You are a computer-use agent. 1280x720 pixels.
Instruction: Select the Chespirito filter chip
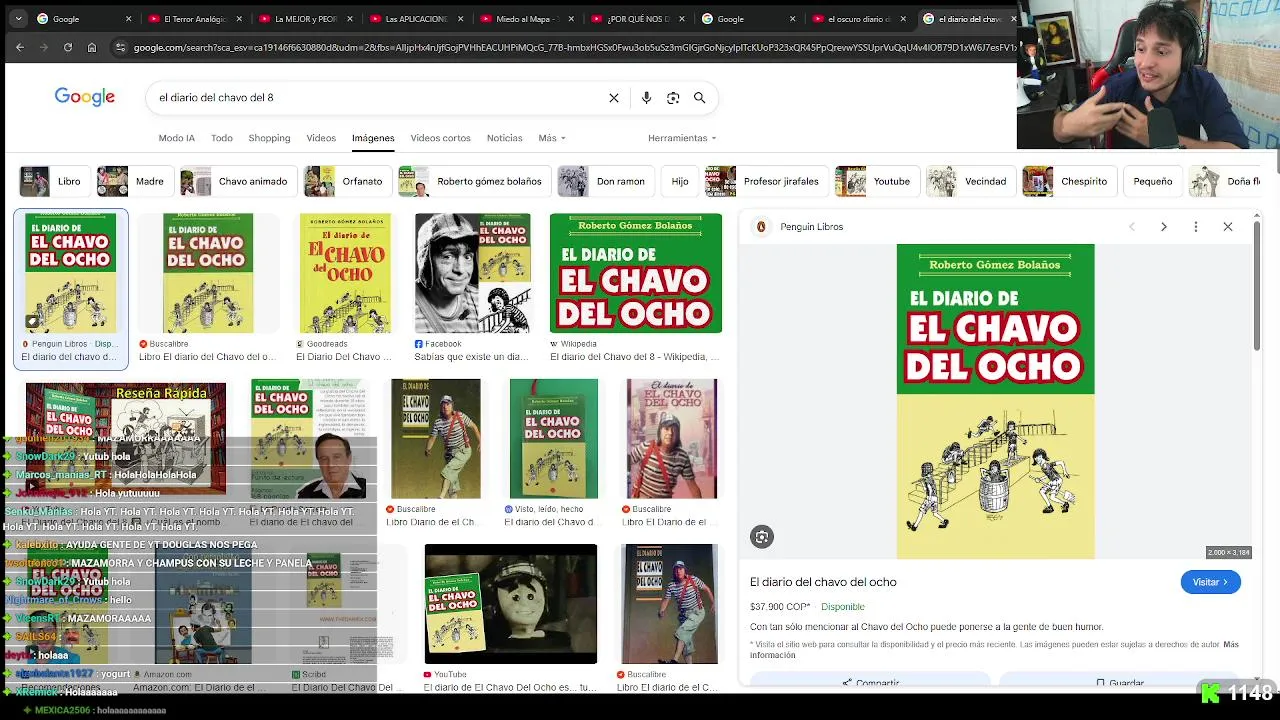[1068, 182]
